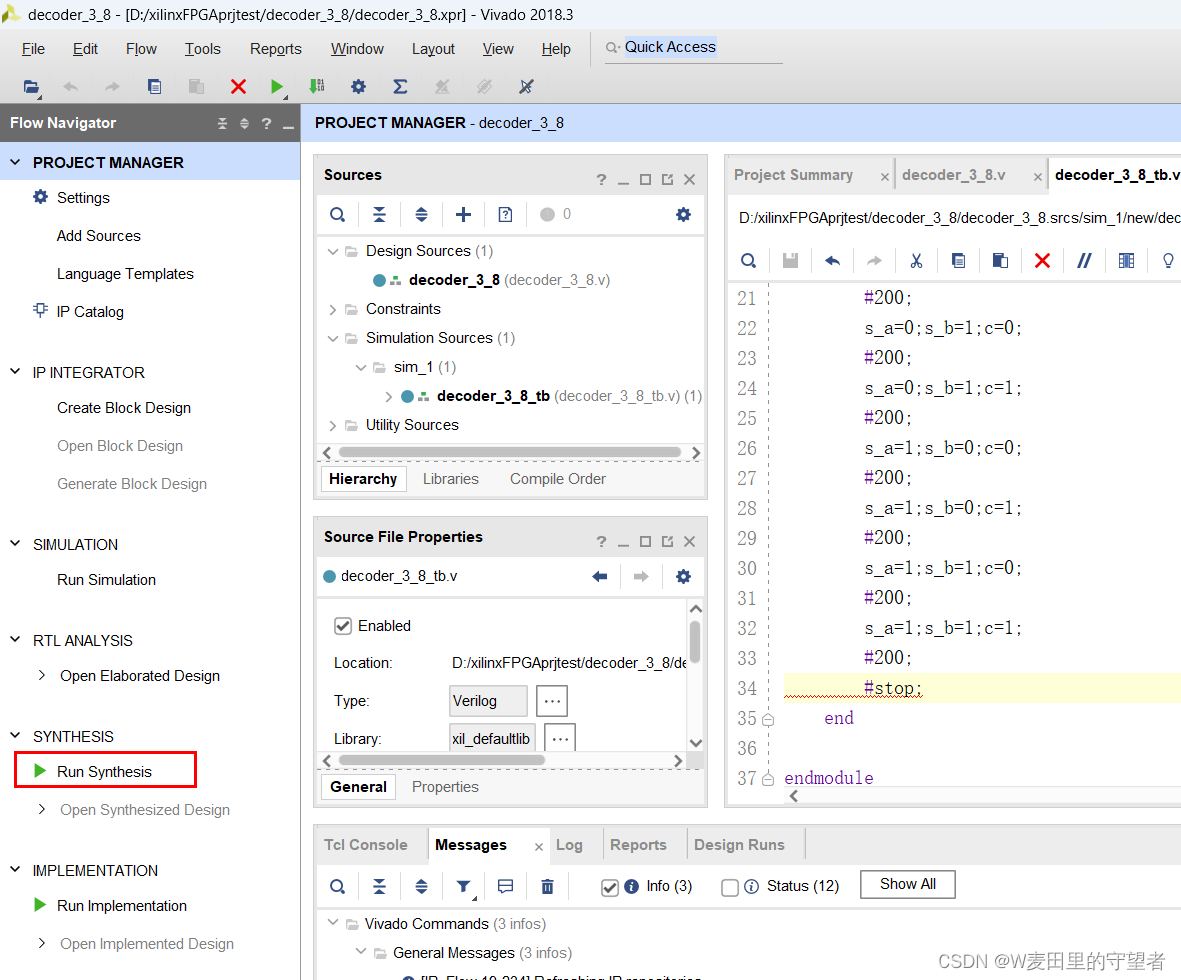1181x980 pixels.
Task: Filter messages with funnel icon
Action: click(x=464, y=887)
